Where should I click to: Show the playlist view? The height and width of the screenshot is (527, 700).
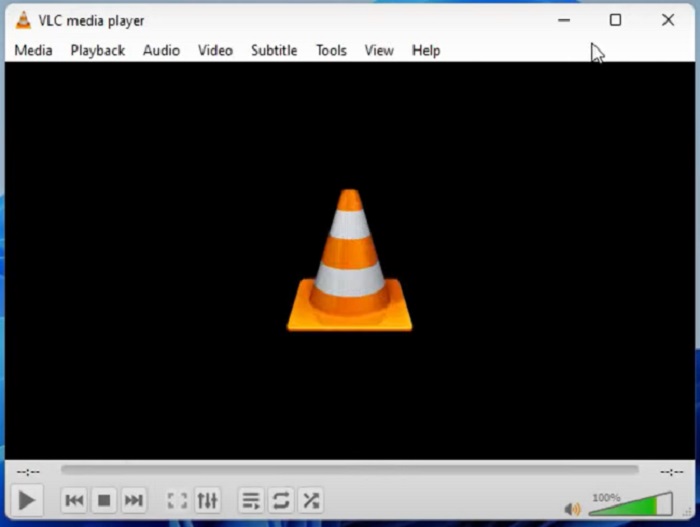click(251, 500)
